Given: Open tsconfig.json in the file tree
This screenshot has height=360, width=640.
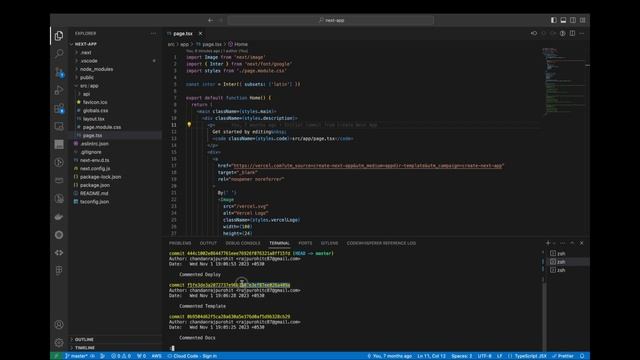Looking at the screenshot, I should (x=94, y=202).
